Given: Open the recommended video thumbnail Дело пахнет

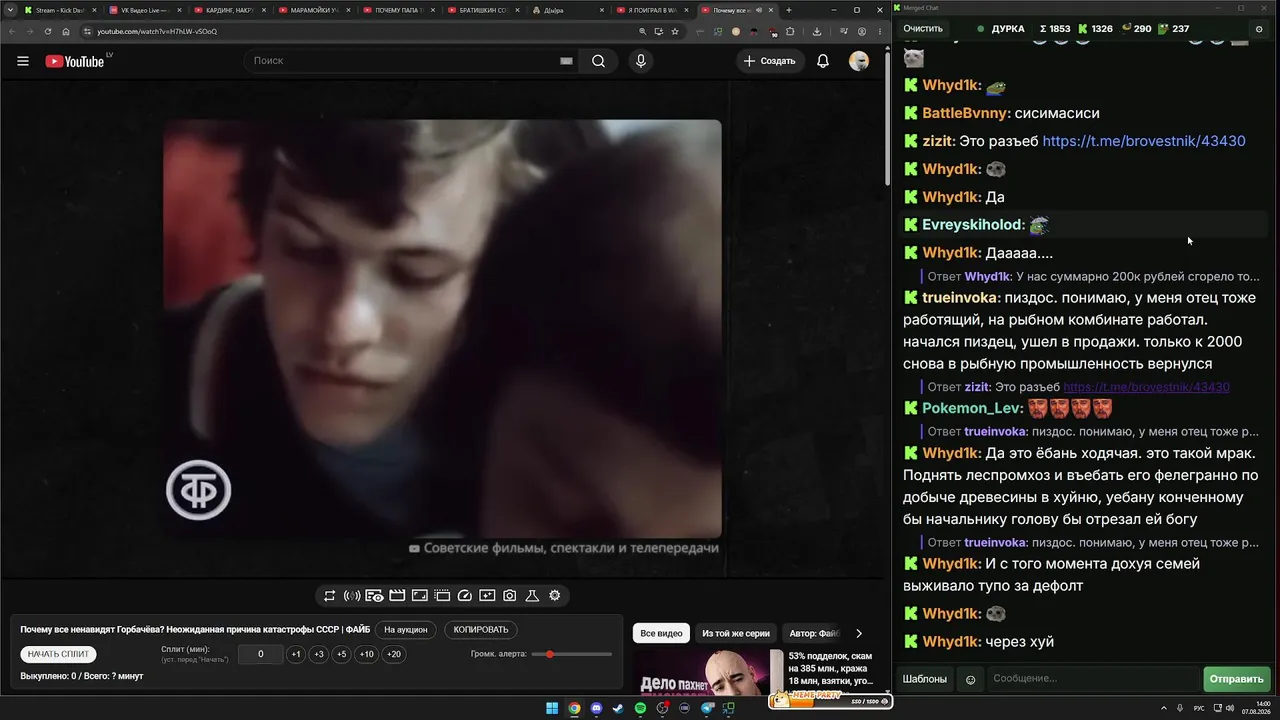Looking at the screenshot, I should [x=707, y=673].
